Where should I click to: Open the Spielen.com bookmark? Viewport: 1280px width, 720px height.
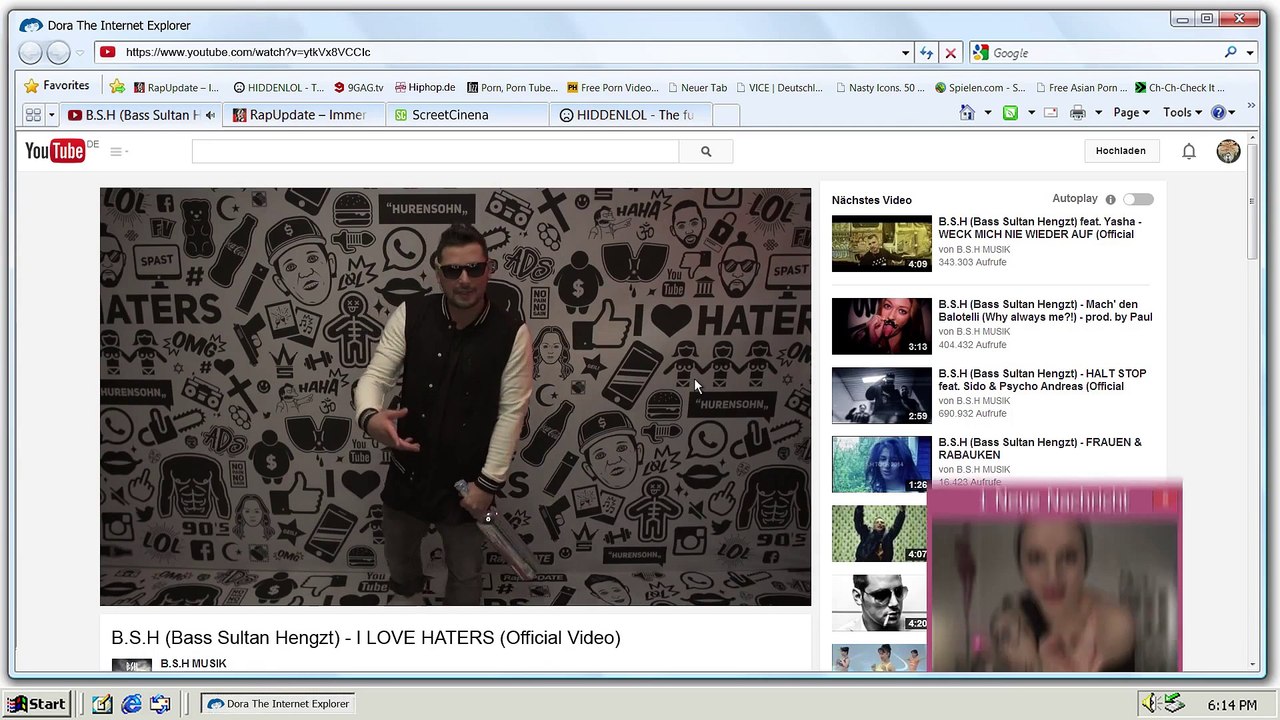point(980,87)
